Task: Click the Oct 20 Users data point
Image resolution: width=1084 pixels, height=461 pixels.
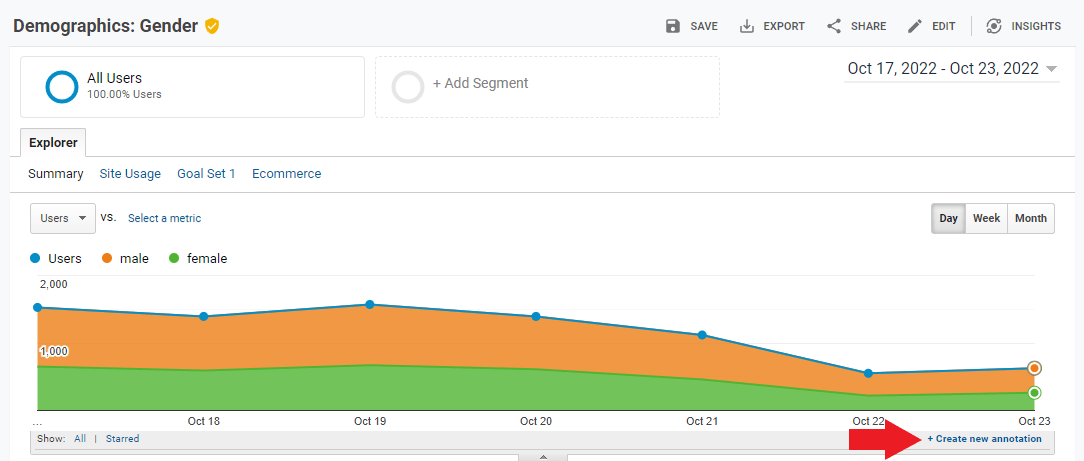Action: tap(536, 317)
